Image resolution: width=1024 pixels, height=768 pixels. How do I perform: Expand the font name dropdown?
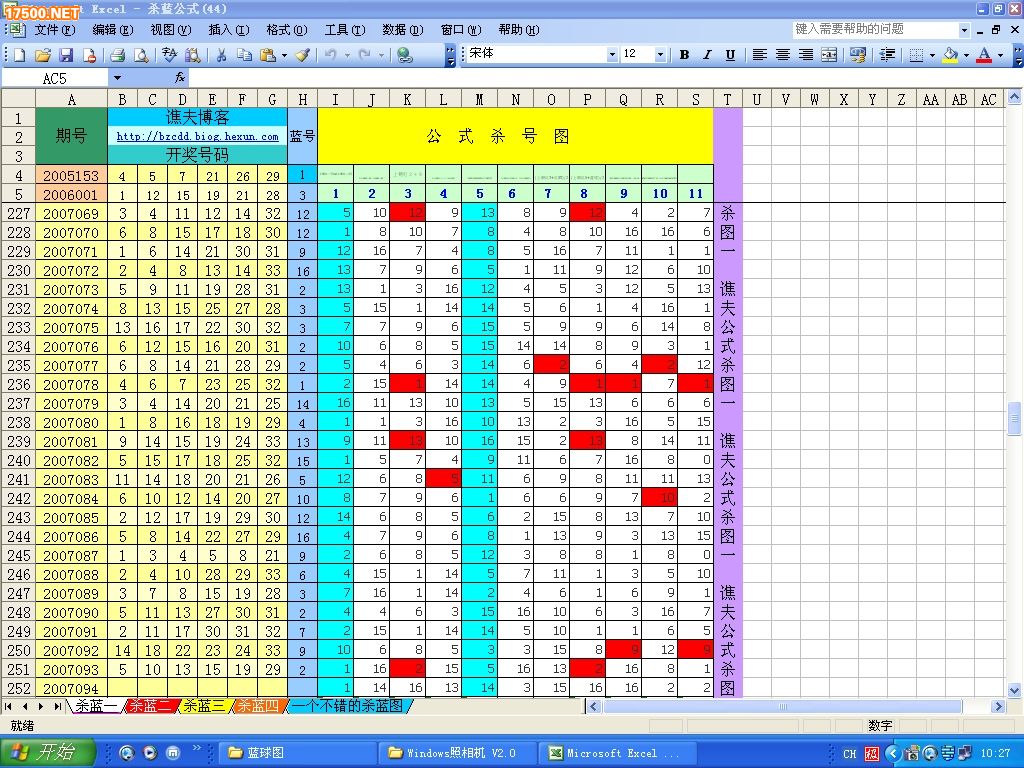tap(612, 55)
